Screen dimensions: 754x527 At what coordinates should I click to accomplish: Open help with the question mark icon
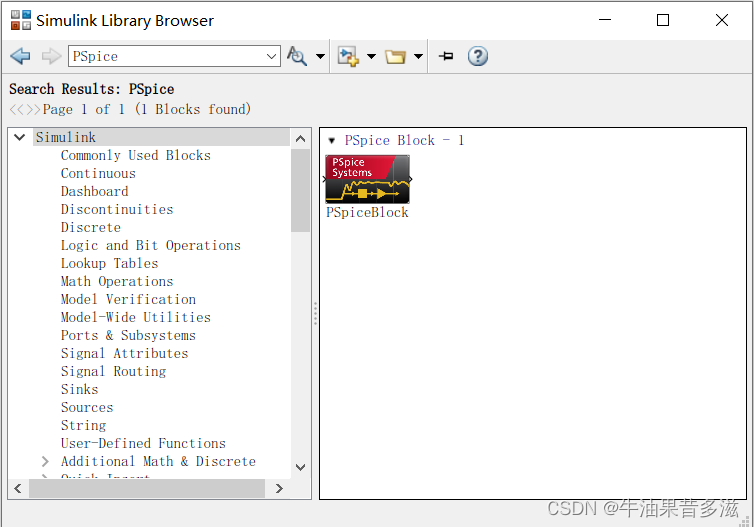tap(478, 56)
